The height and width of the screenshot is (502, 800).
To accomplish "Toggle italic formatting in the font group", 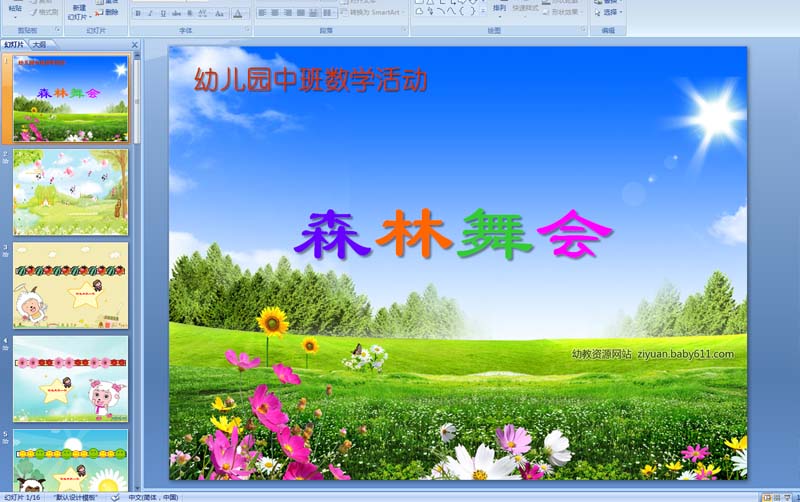I will tap(150, 13).
